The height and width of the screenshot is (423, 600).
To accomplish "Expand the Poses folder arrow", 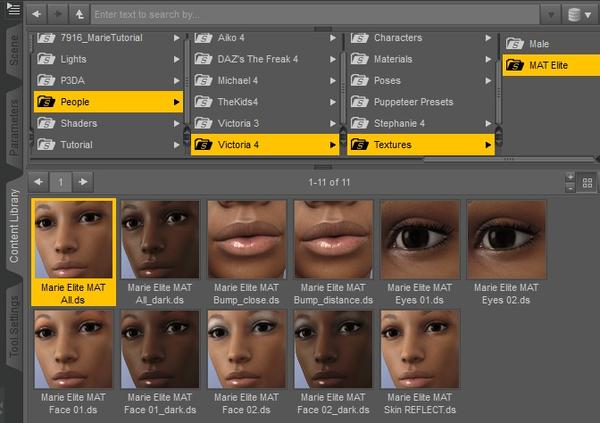I will tap(488, 81).
